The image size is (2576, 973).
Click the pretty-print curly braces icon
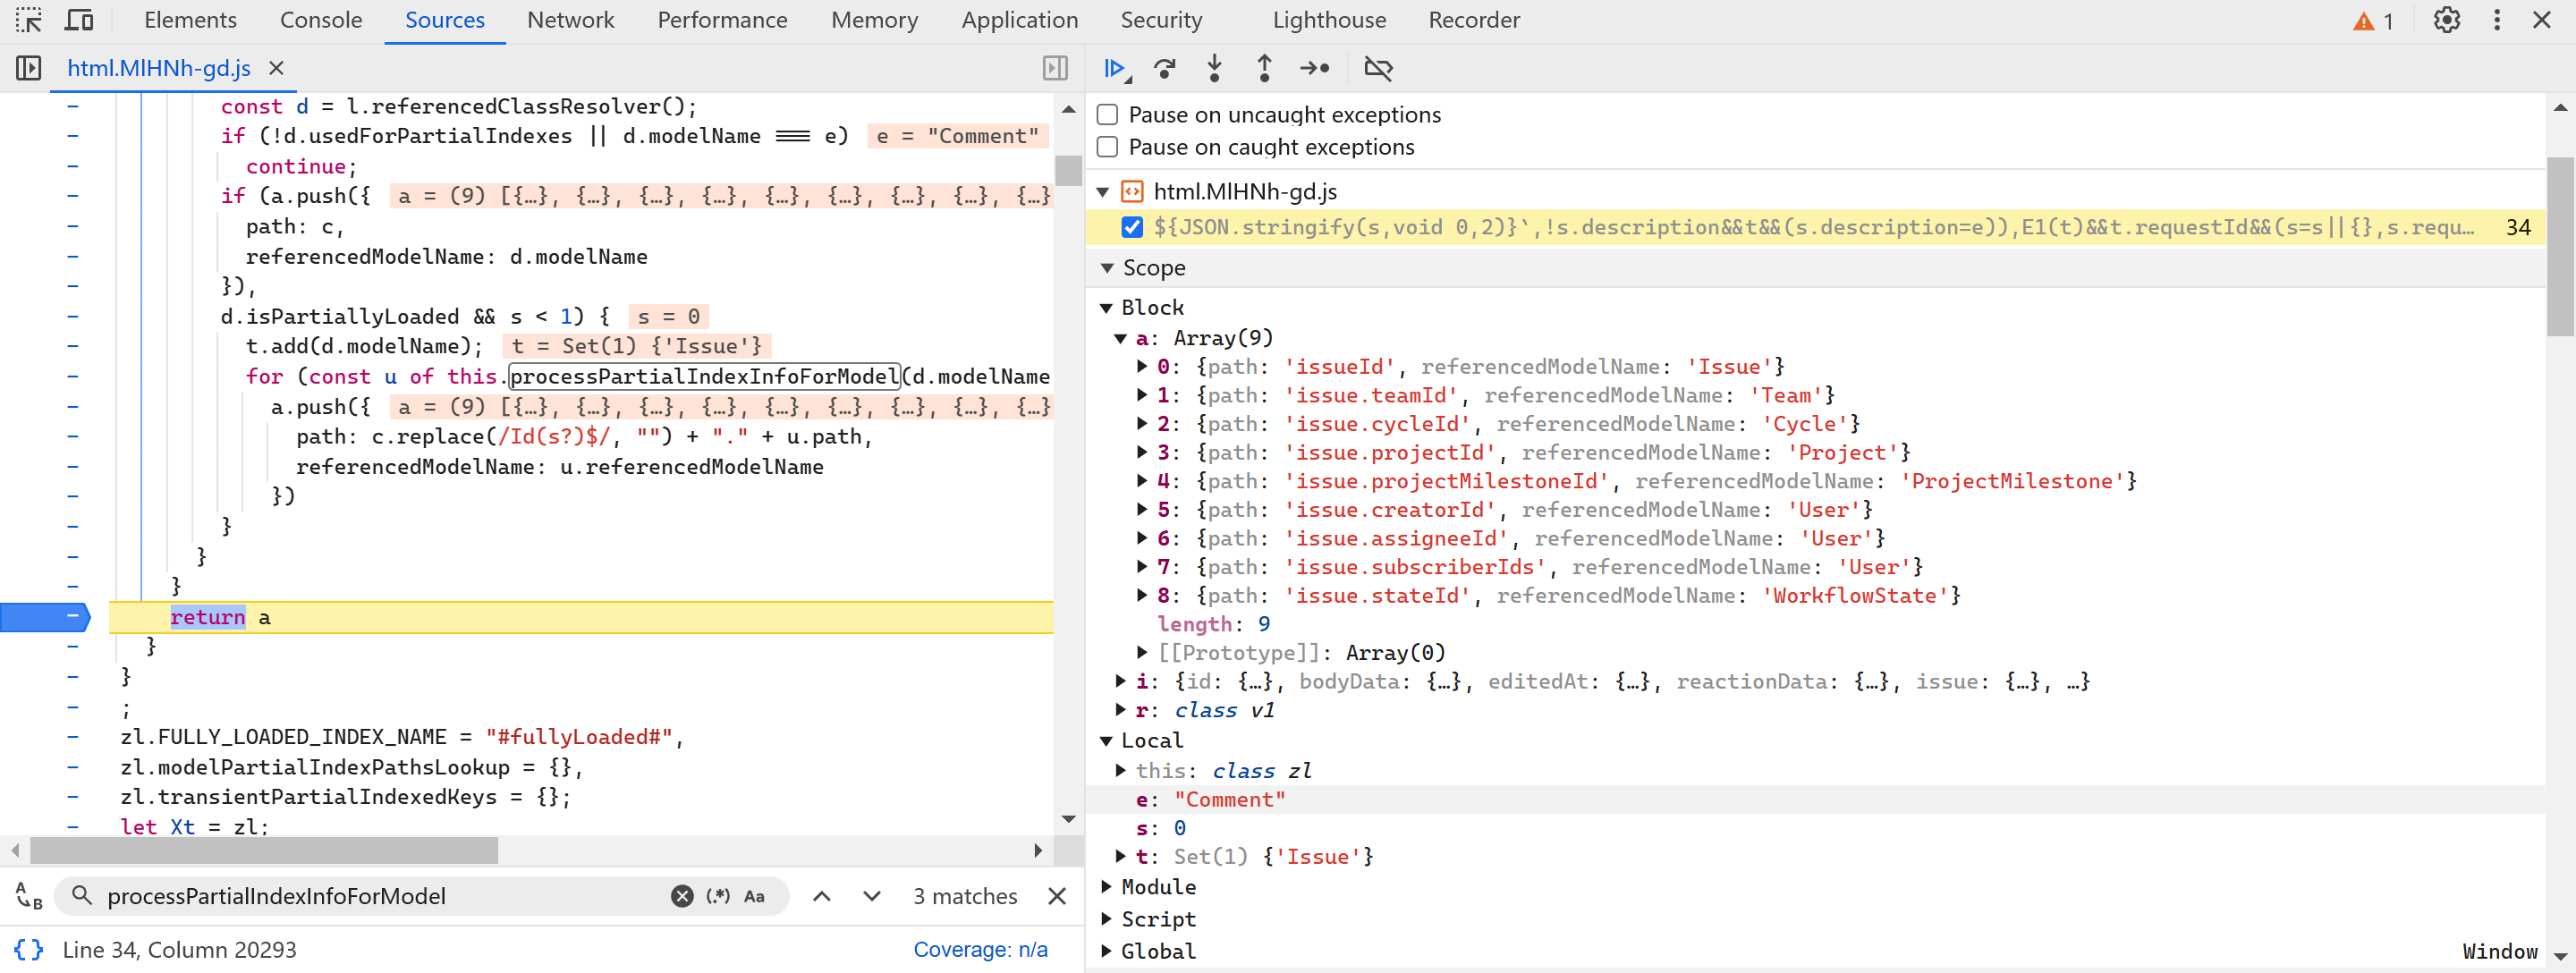pyautogui.click(x=28, y=949)
